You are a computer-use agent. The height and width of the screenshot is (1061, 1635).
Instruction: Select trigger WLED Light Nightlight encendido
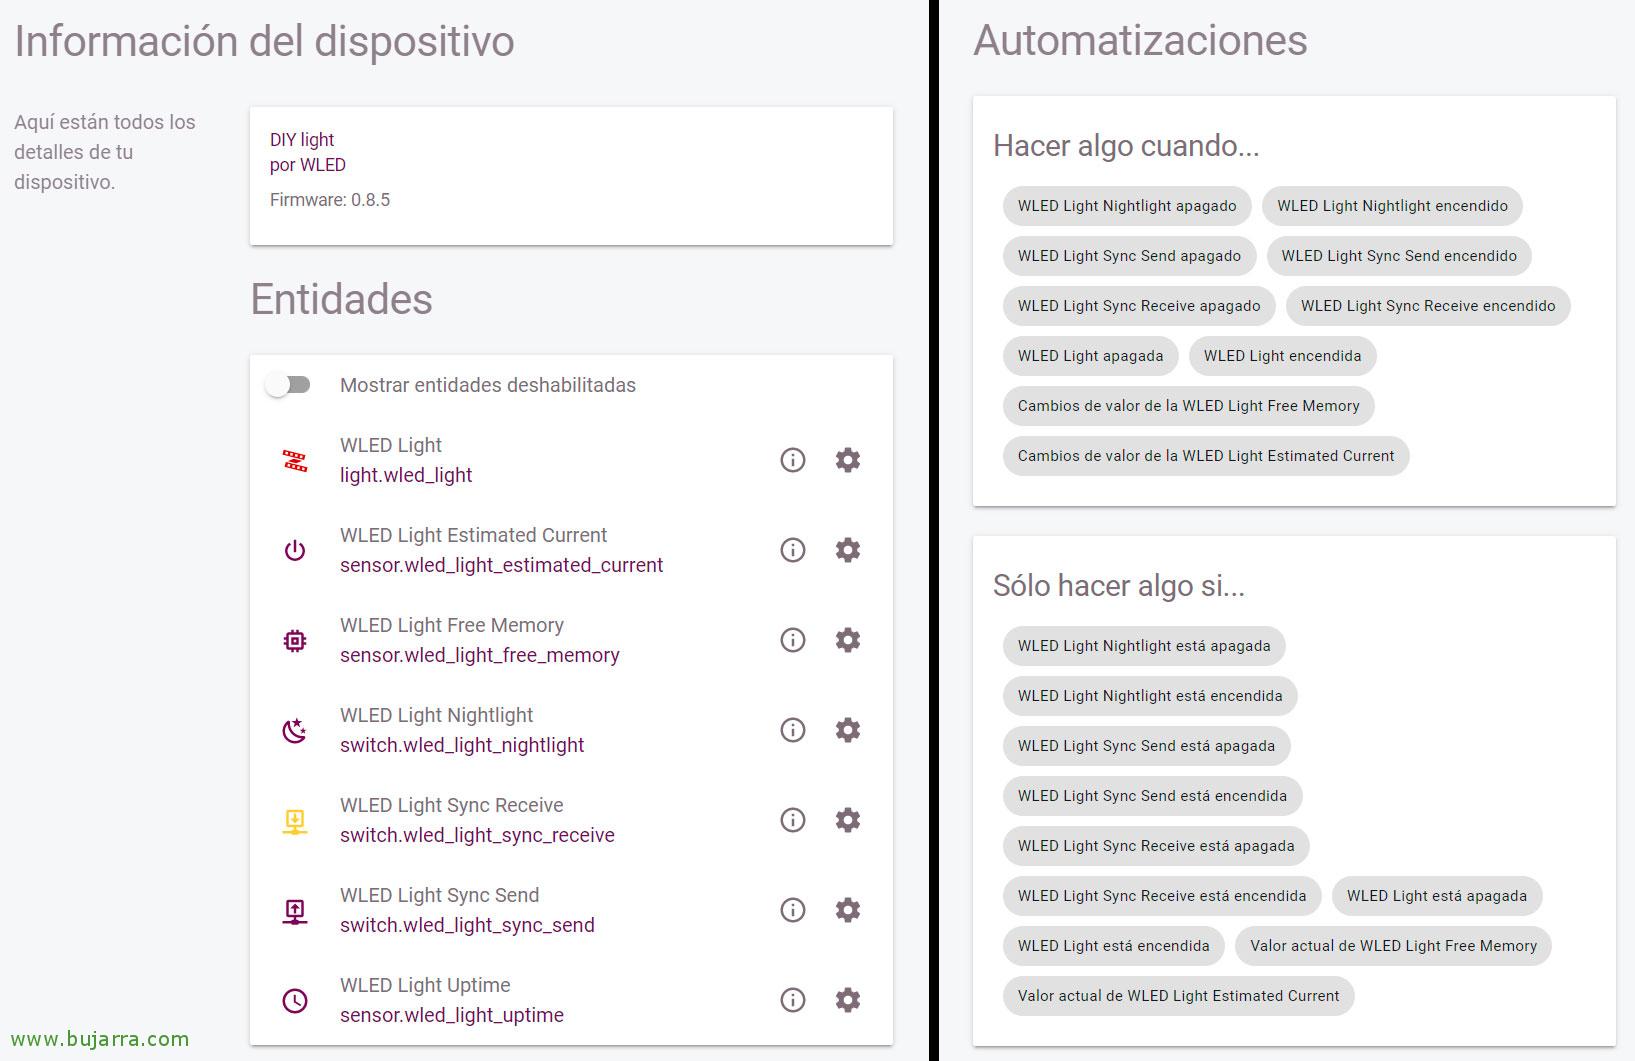tap(1392, 206)
